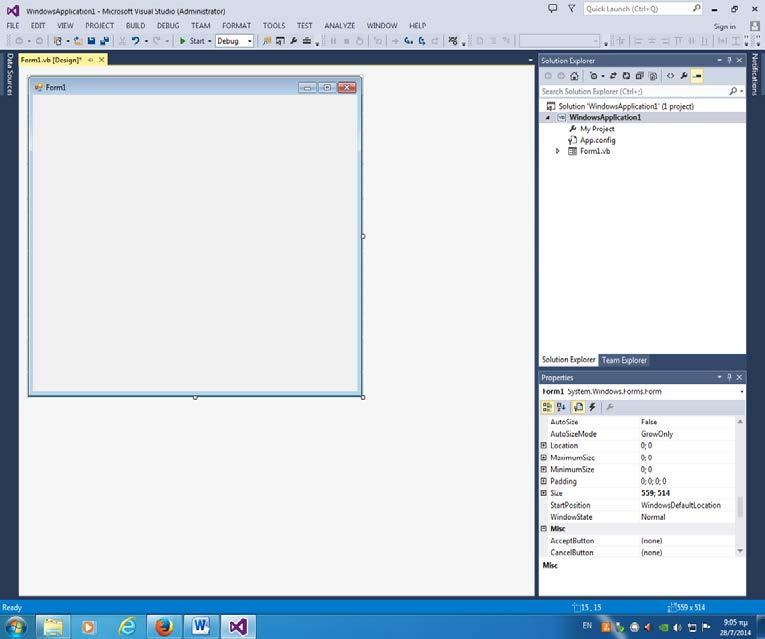Click the Step Into debug icon
This screenshot has height=639, width=765.
409,41
